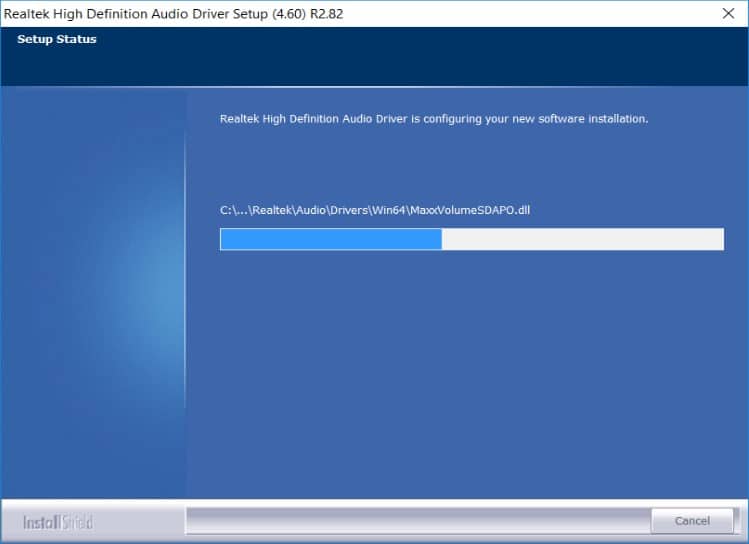749x544 pixels.
Task: Click the Realtek folder name in file path
Action: (273, 209)
